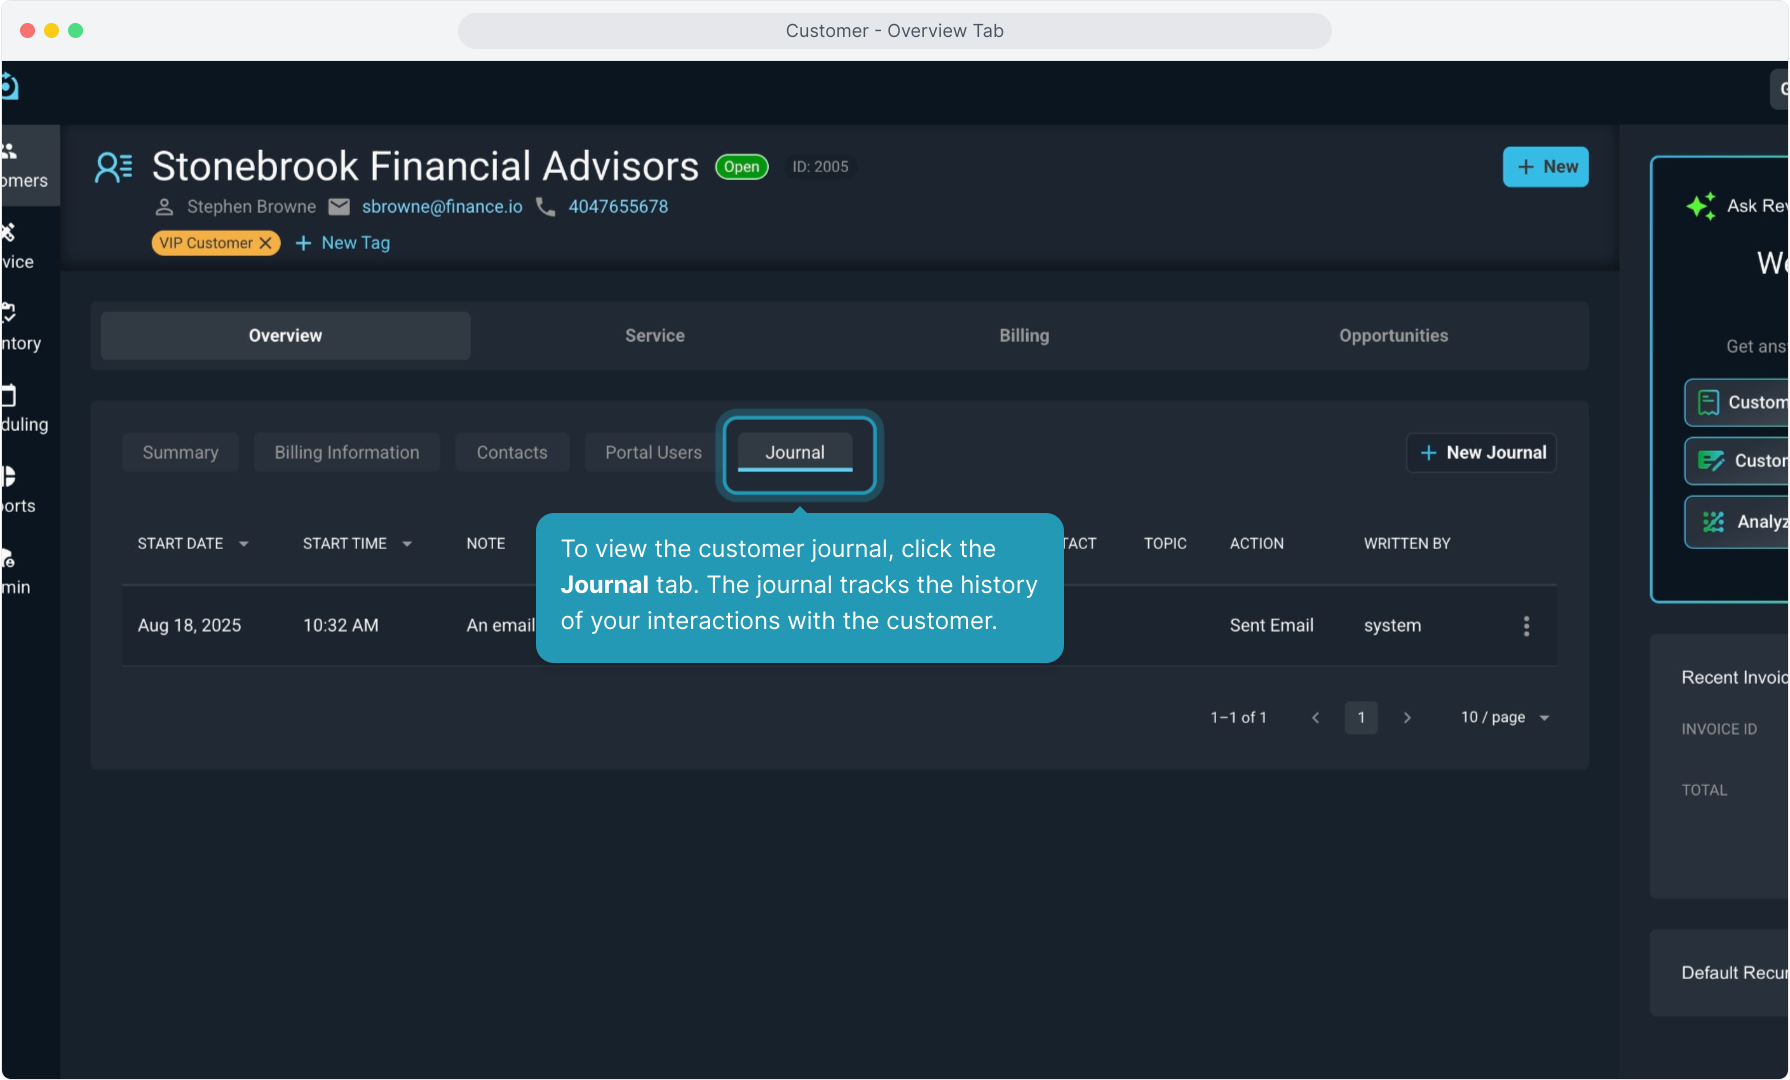Switch to the Opportunities tab

click(1394, 336)
